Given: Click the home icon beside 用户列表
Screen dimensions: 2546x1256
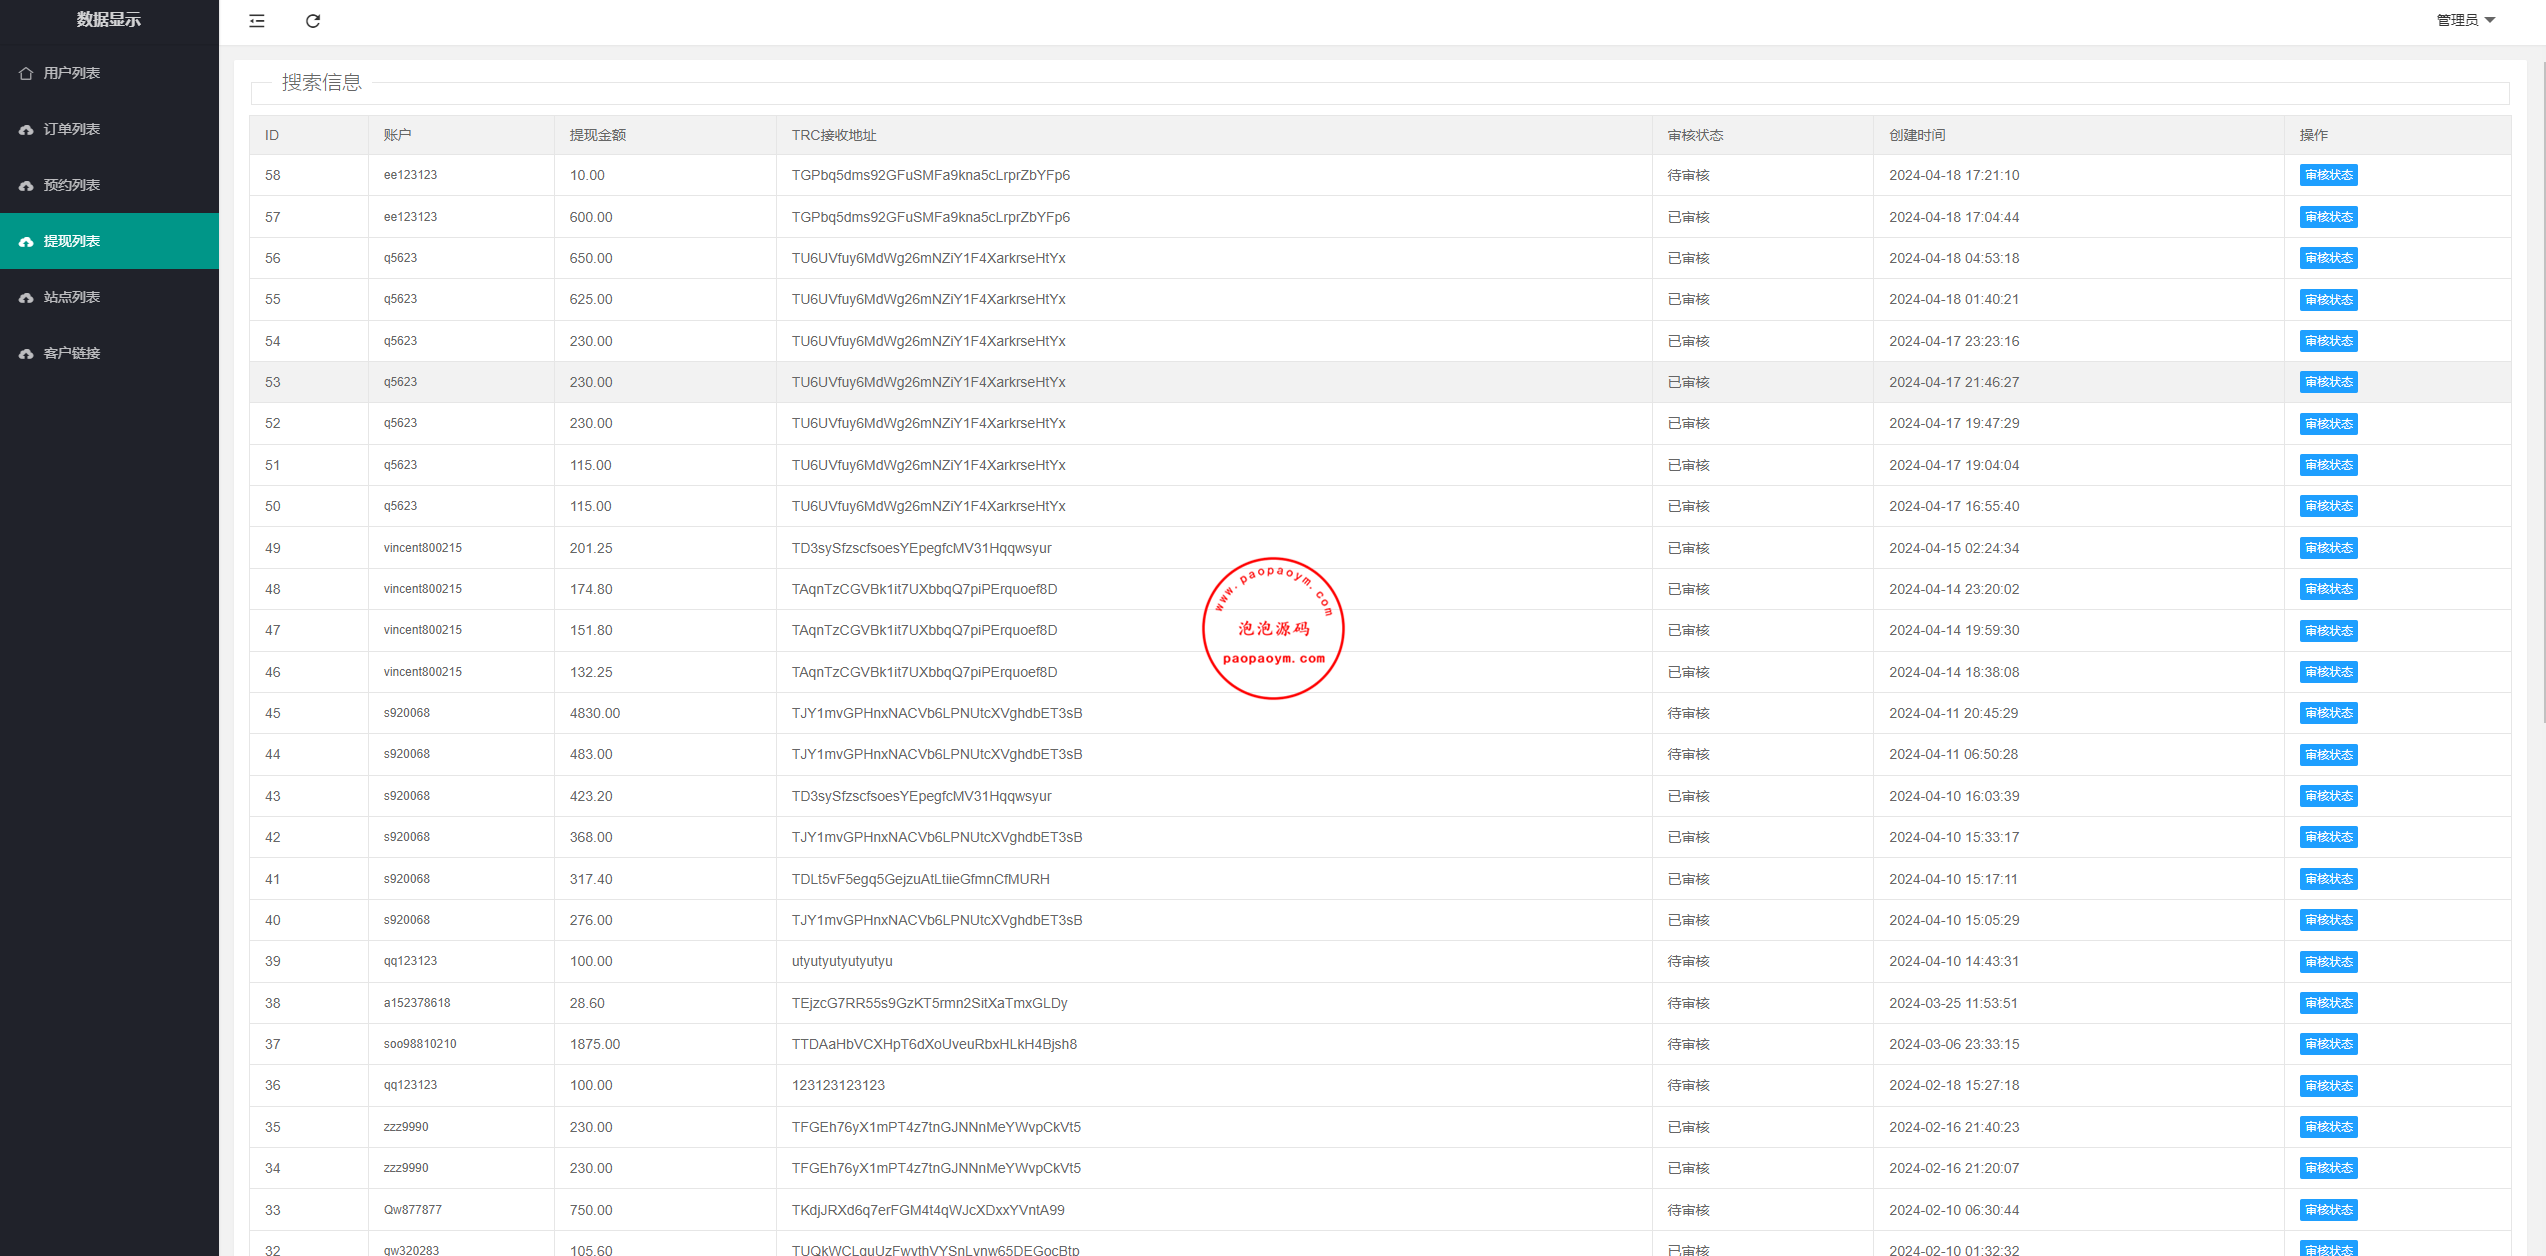Looking at the screenshot, I should pos(26,73).
